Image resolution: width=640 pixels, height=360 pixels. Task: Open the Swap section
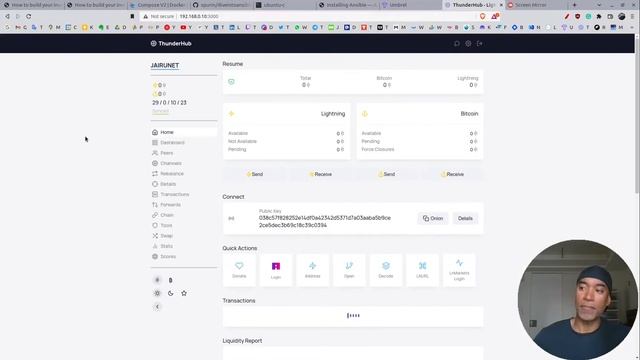(x=184, y=236)
